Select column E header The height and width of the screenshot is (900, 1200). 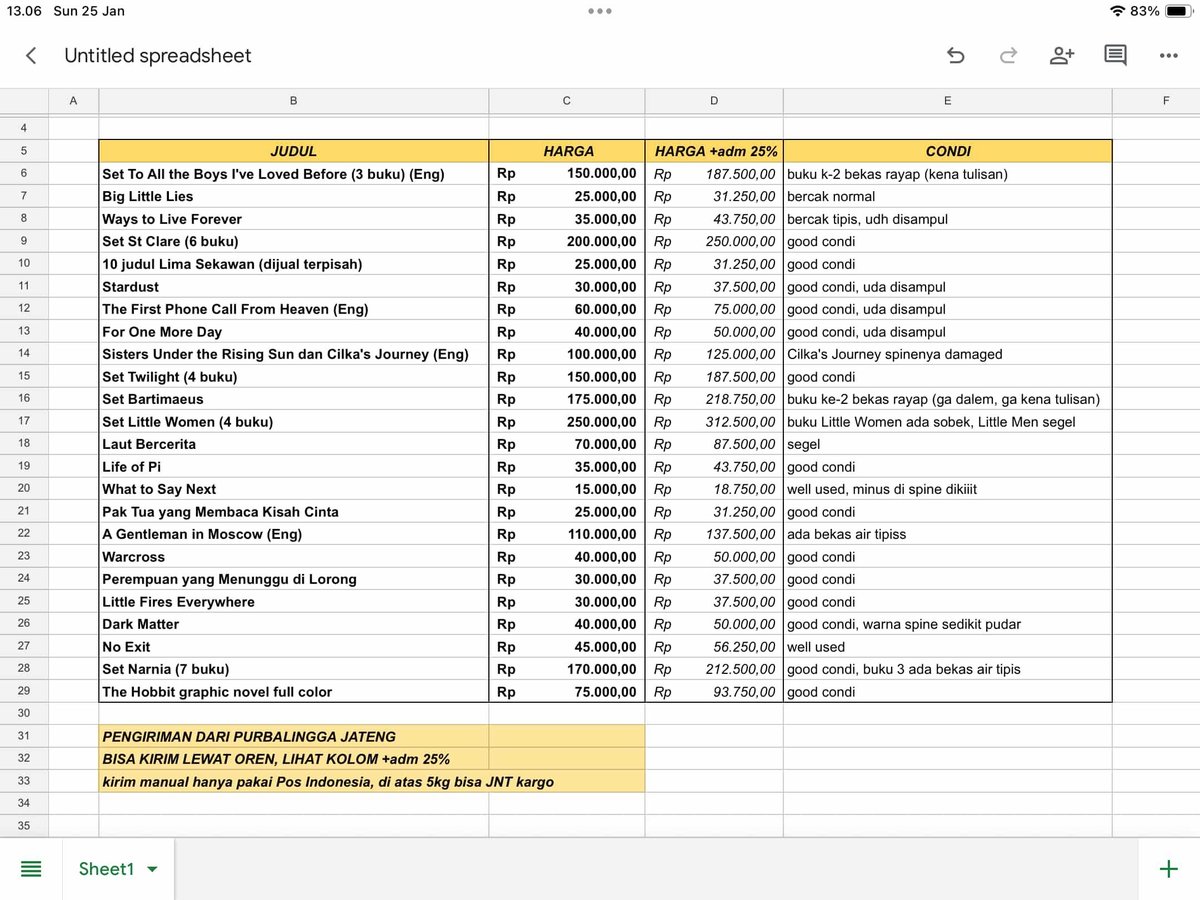[x=947, y=101]
